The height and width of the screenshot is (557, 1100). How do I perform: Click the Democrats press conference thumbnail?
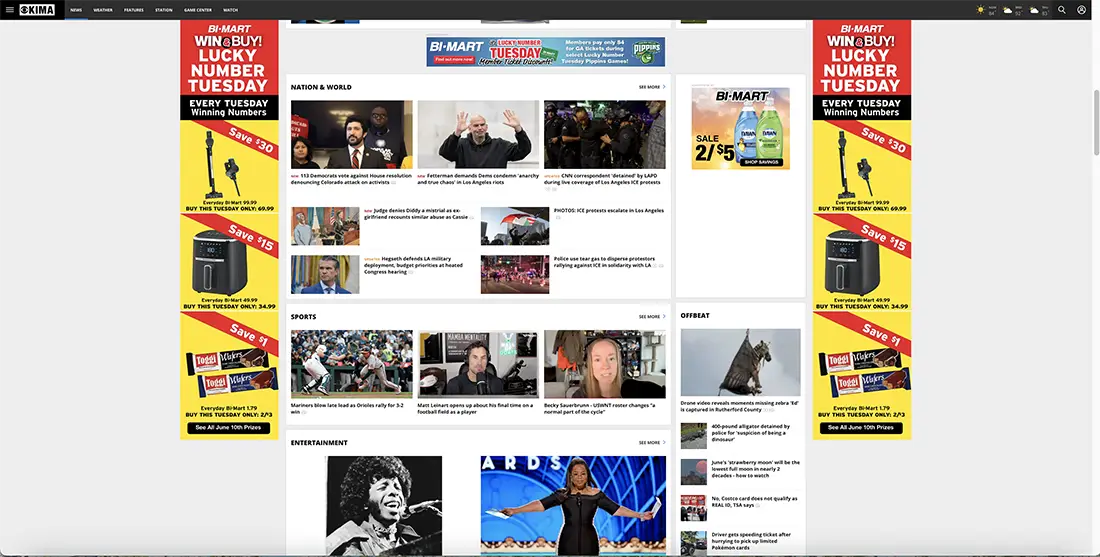351,135
